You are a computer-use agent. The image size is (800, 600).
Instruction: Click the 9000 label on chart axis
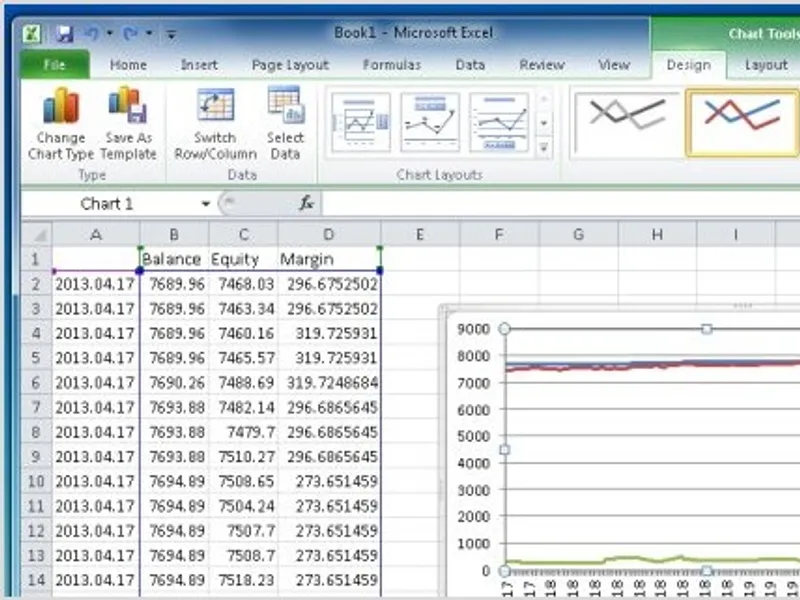point(473,329)
